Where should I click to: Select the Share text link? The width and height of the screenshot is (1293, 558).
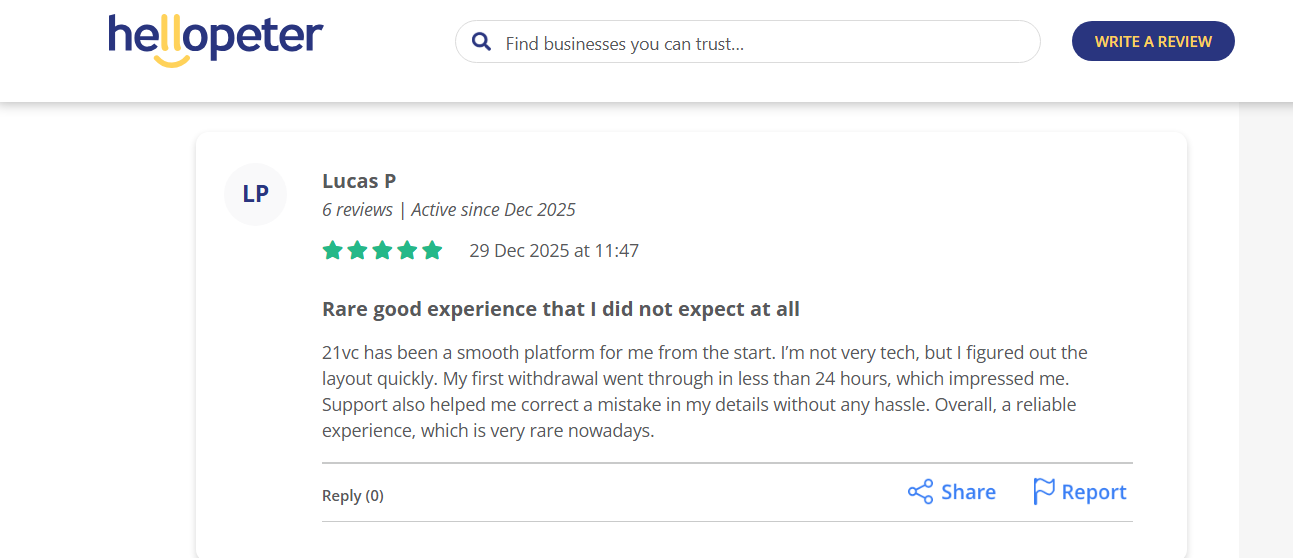968,492
